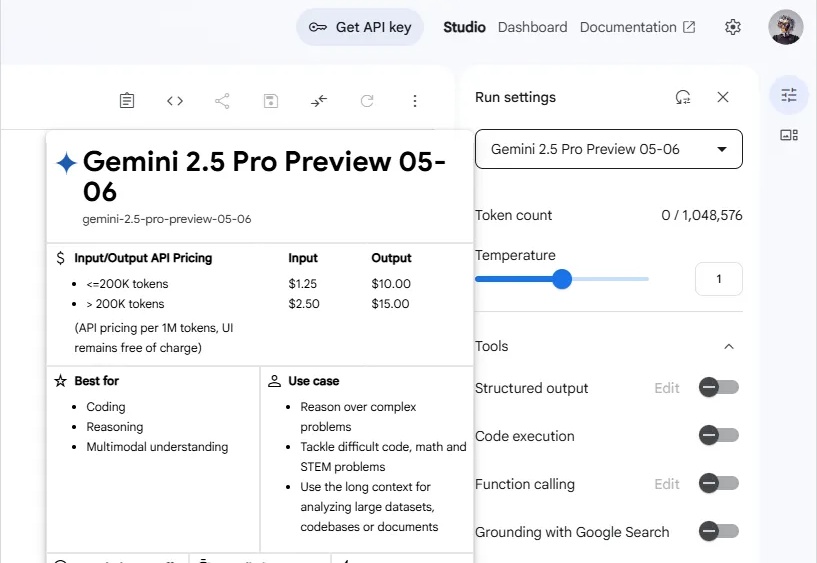Click the Coding list item
Image resolution: width=817 pixels, height=563 pixels.
click(106, 407)
